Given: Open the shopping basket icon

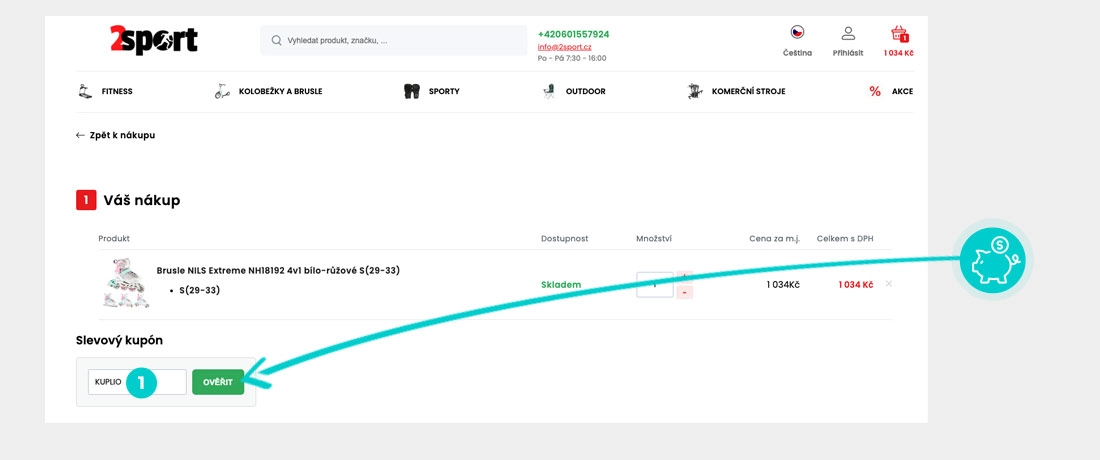Looking at the screenshot, I should [x=899, y=34].
